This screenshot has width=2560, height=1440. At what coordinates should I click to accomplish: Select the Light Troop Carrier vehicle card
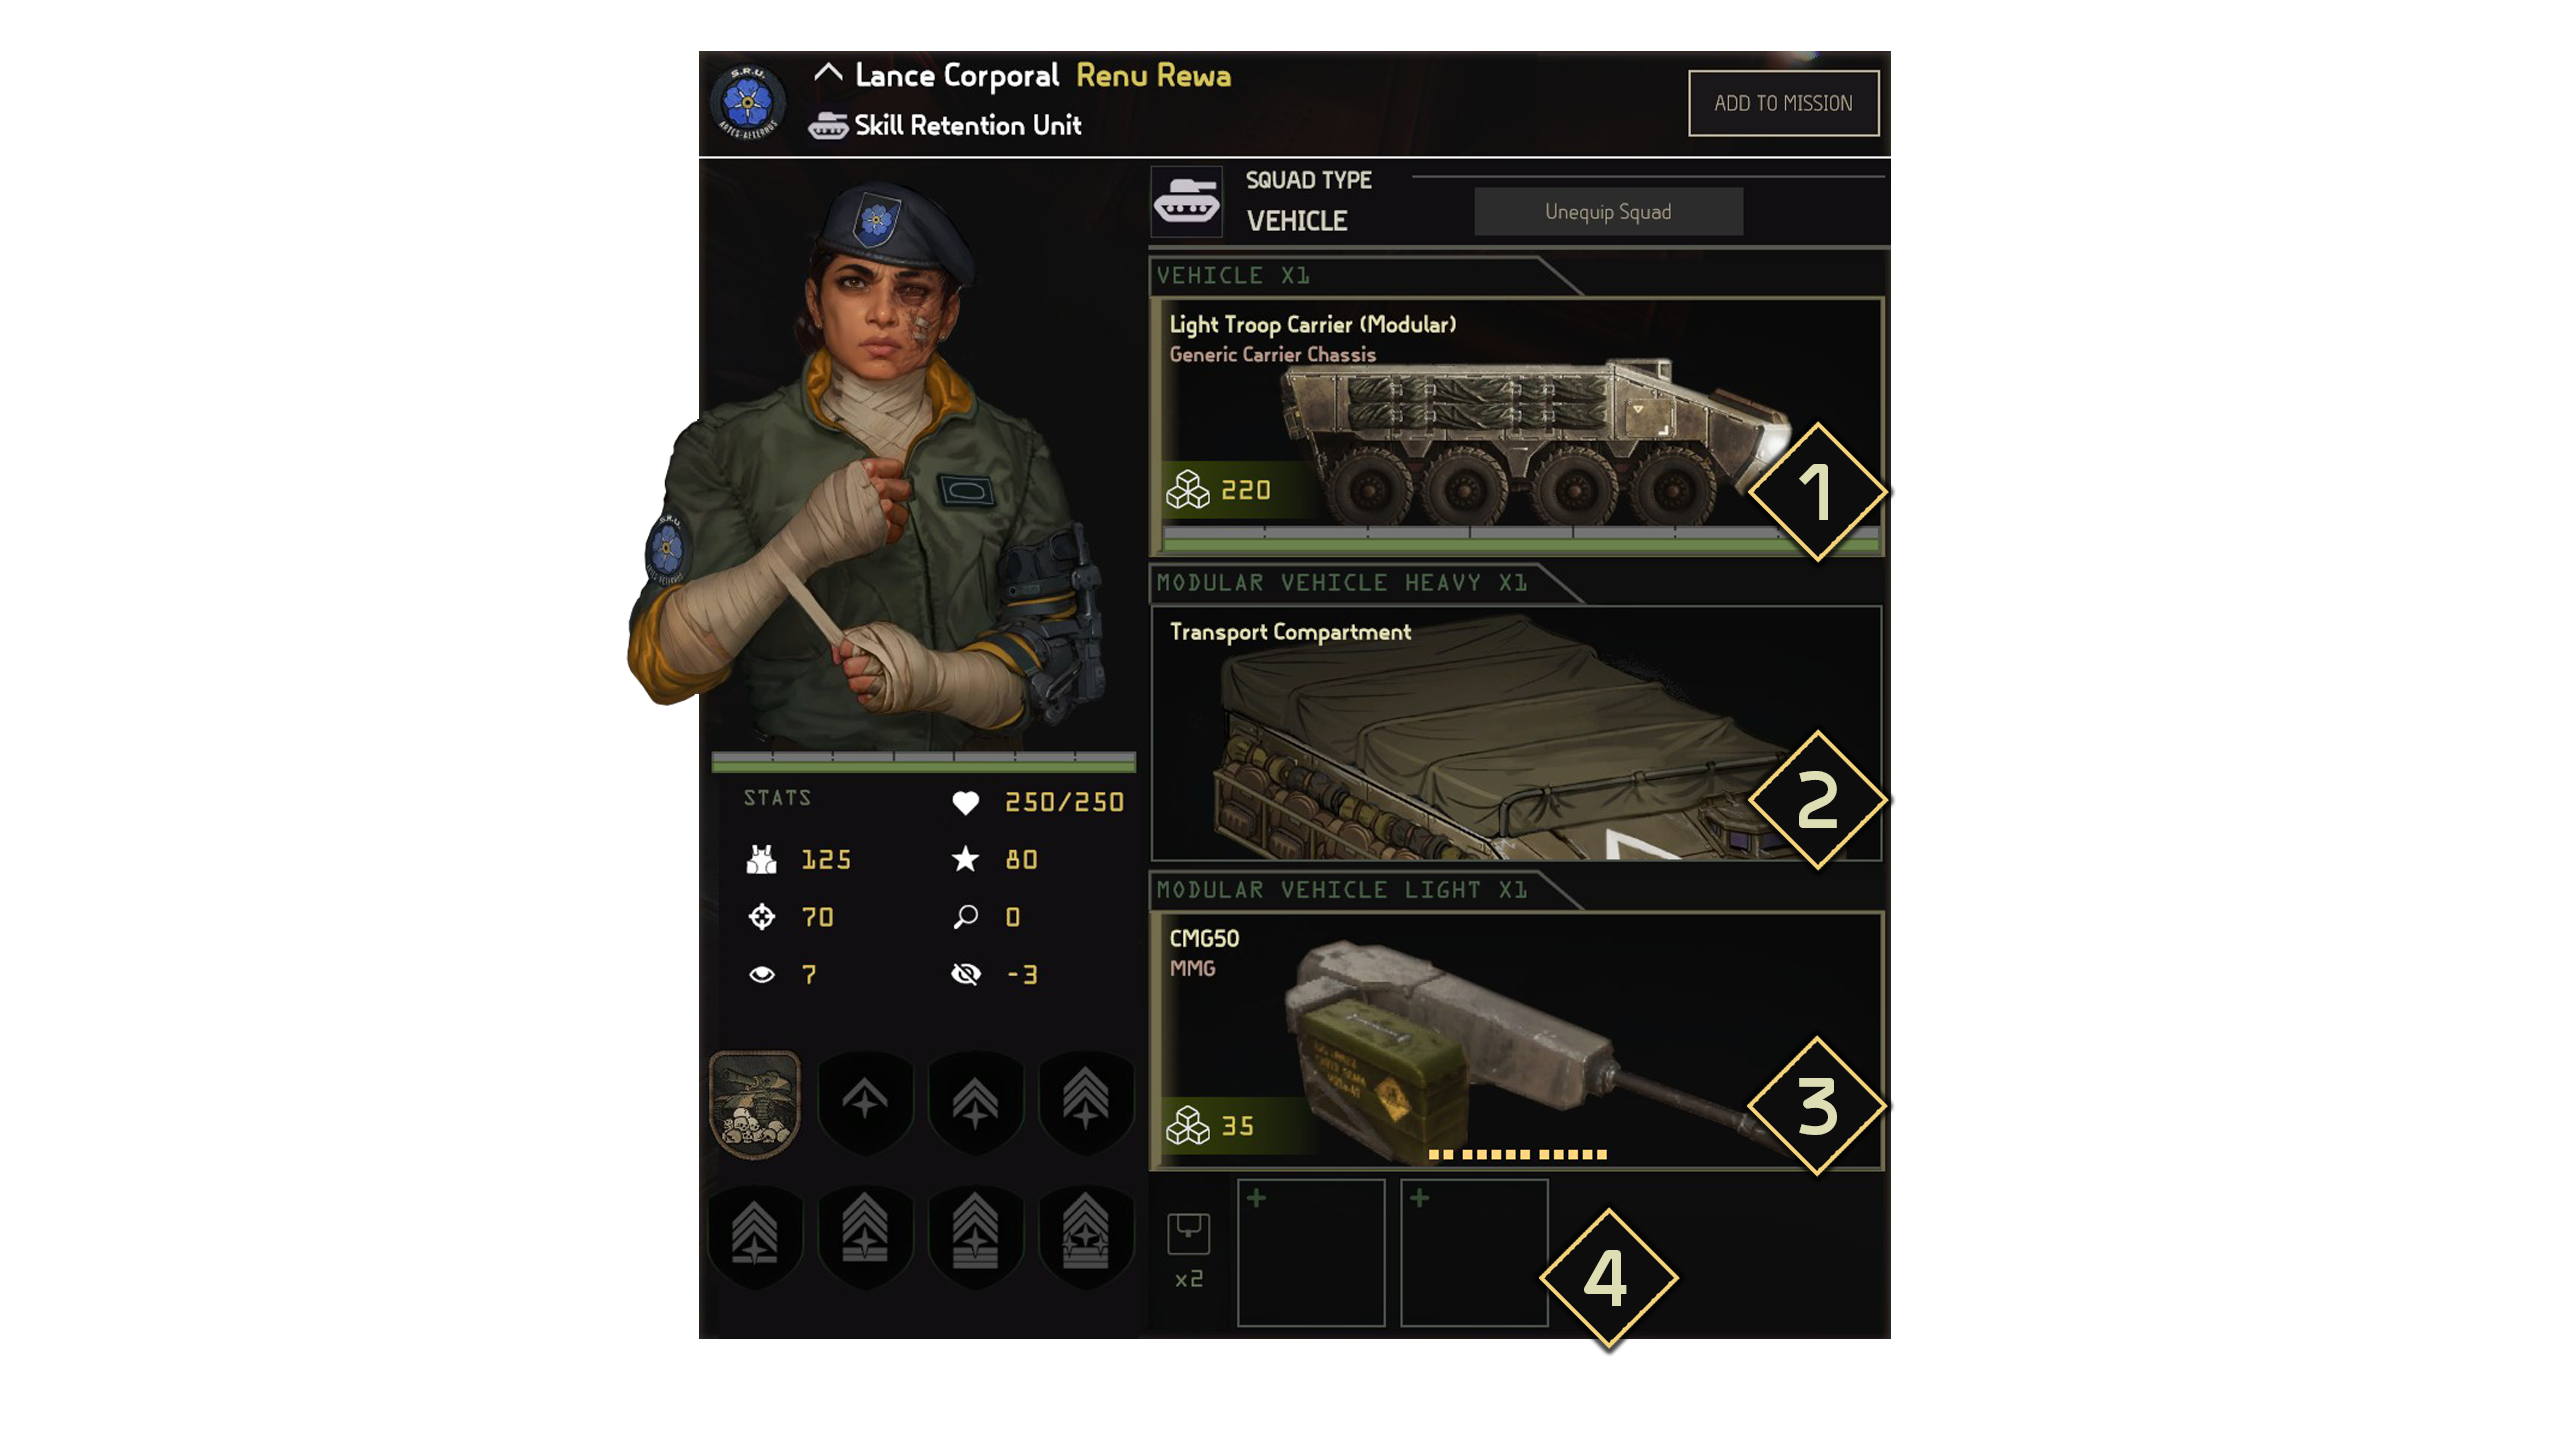click(x=1517, y=427)
